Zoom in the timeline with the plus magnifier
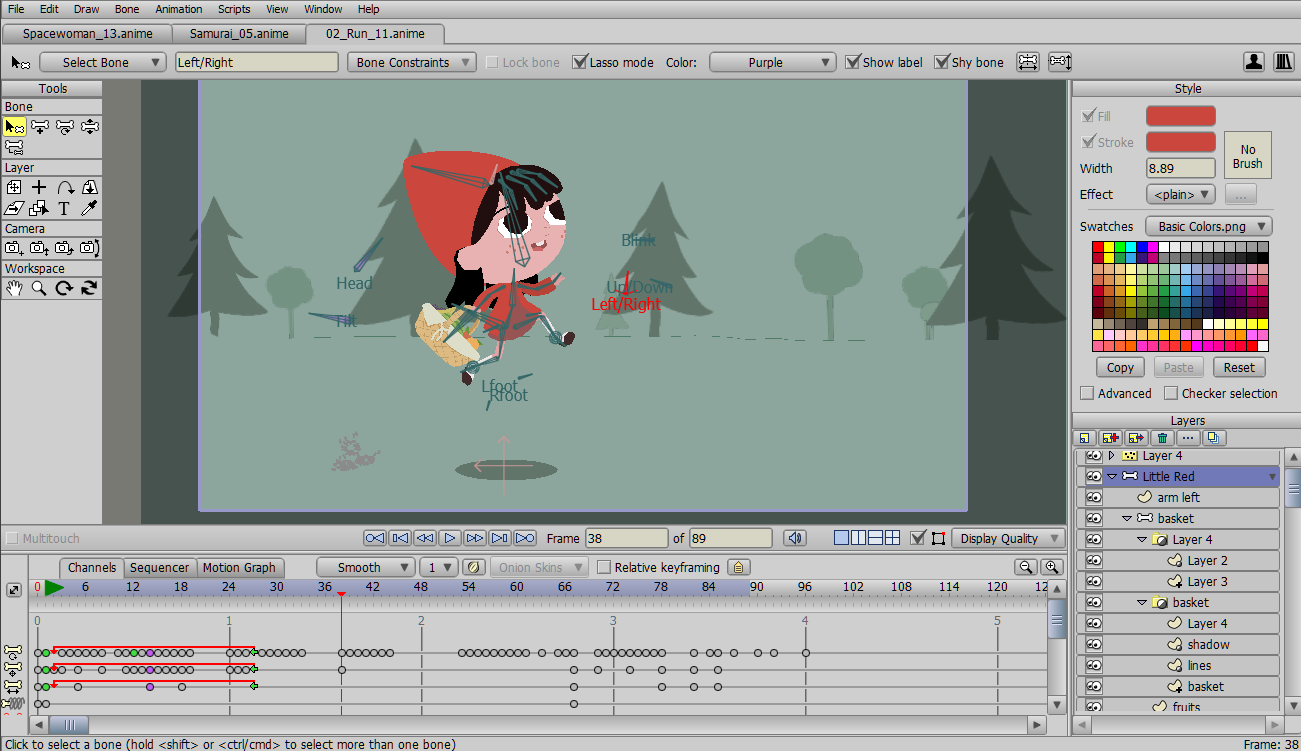 pos(1051,567)
